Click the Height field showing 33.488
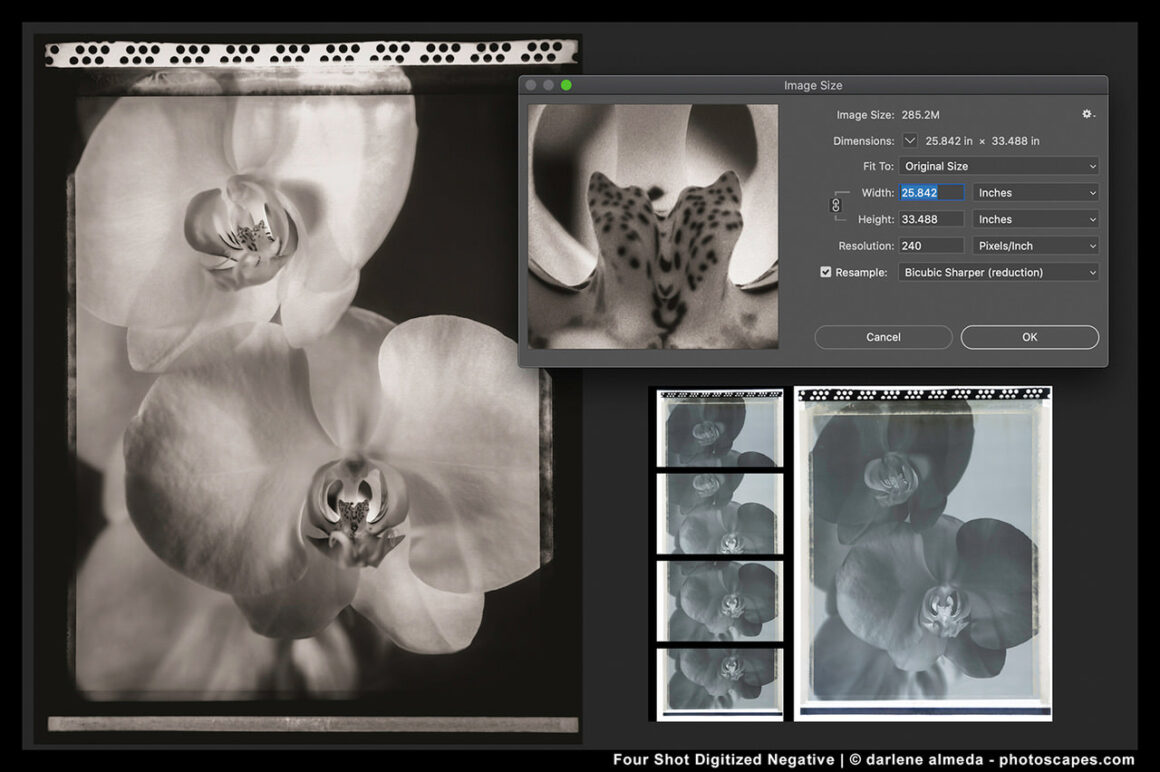This screenshot has width=1160, height=772. click(931, 219)
